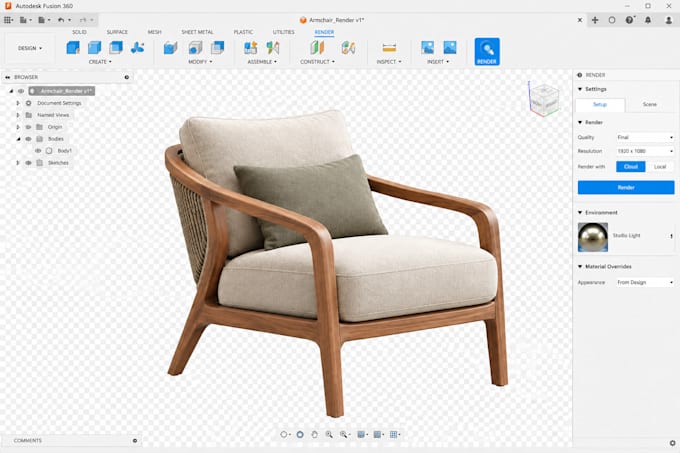Viewport: 680px width, 453px height.
Task: Select Local for Render with
Action: (660, 166)
